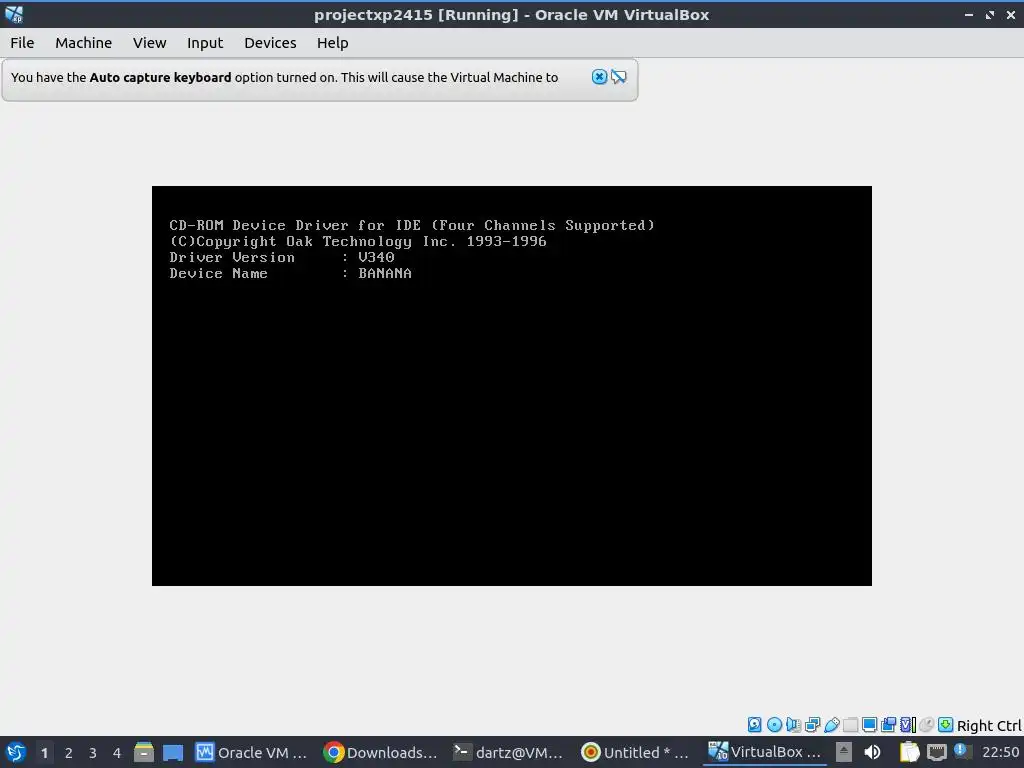Open display settings status bar icon
Viewport: 1024px width, 768px height.
869,724
